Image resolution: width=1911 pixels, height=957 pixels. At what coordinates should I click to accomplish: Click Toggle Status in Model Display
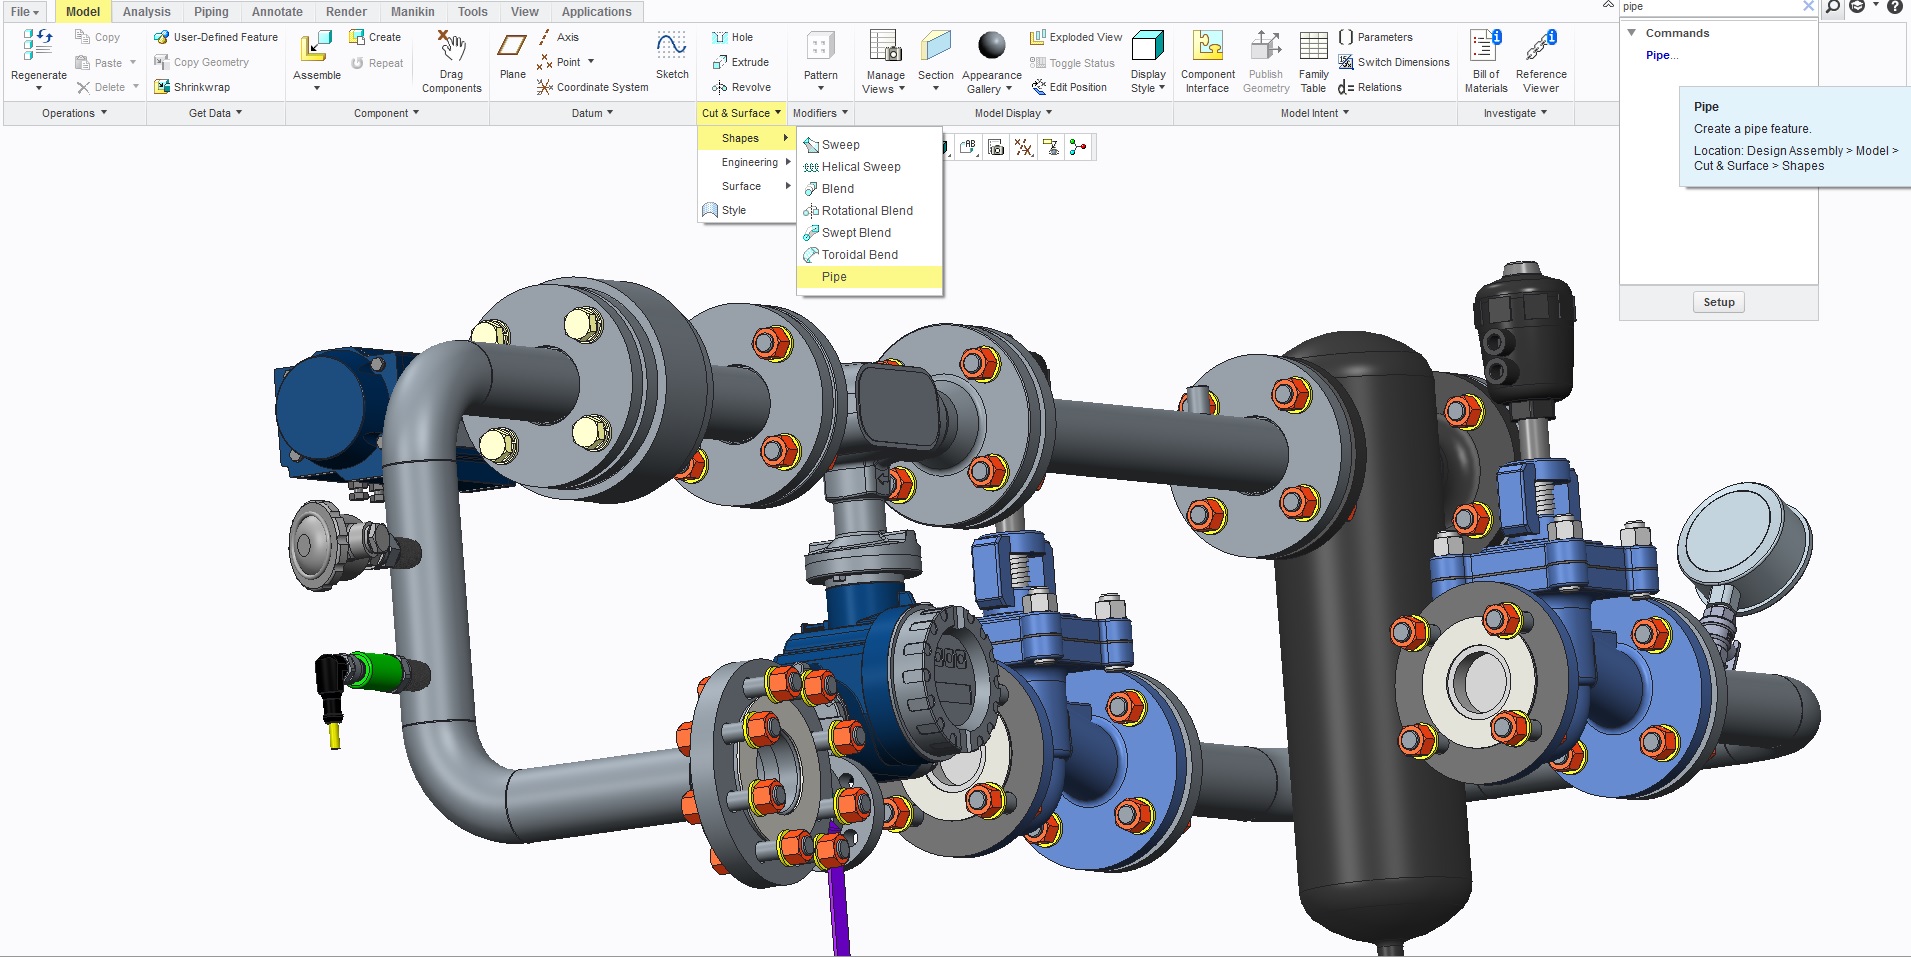pos(1072,63)
